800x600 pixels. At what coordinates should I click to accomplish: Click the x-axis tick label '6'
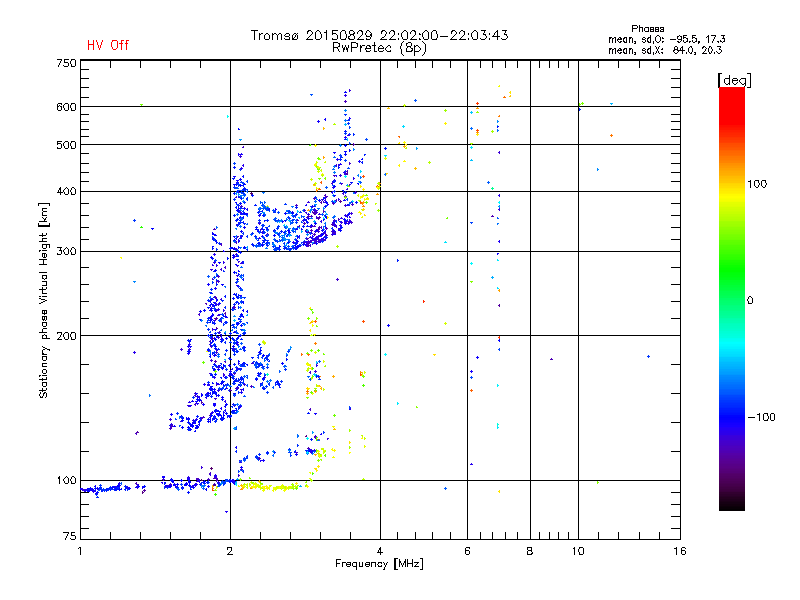point(467,551)
